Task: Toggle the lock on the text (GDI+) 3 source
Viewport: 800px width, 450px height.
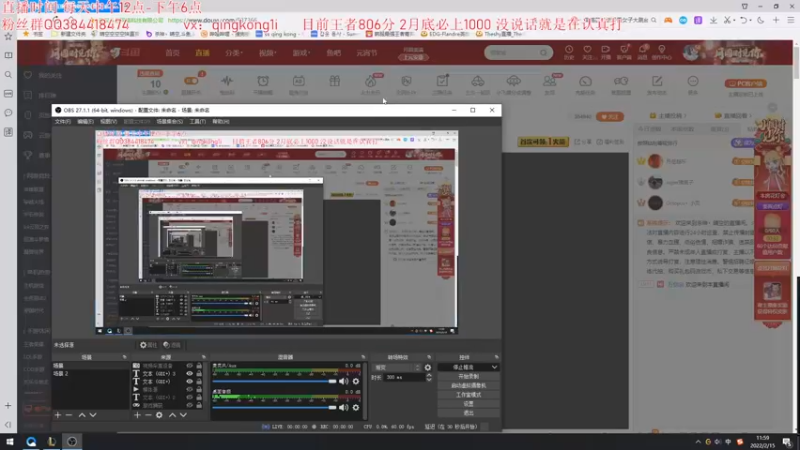Action: (x=199, y=373)
